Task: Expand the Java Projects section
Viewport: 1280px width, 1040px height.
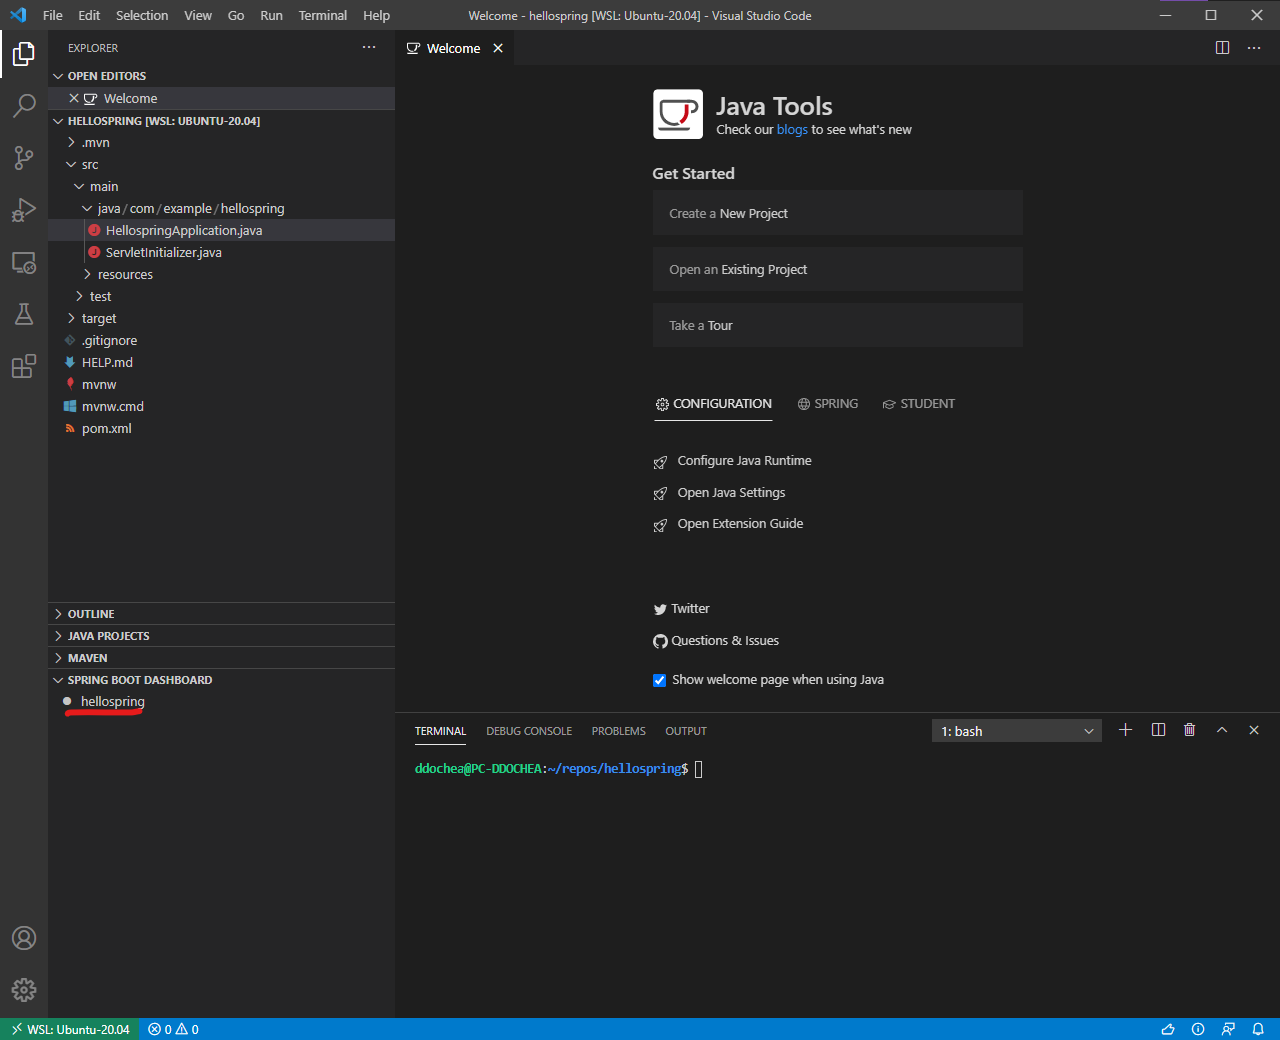Action: (221, 636)
